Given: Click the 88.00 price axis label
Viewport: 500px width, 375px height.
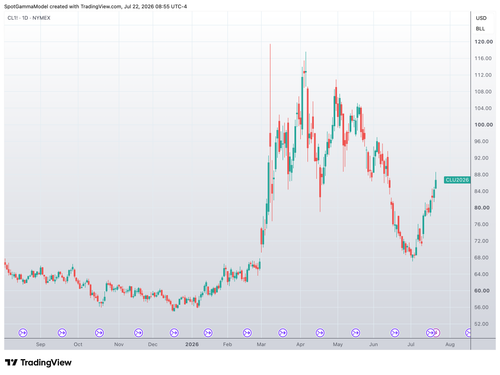Looking at the screenshot, I should (482, 175).
